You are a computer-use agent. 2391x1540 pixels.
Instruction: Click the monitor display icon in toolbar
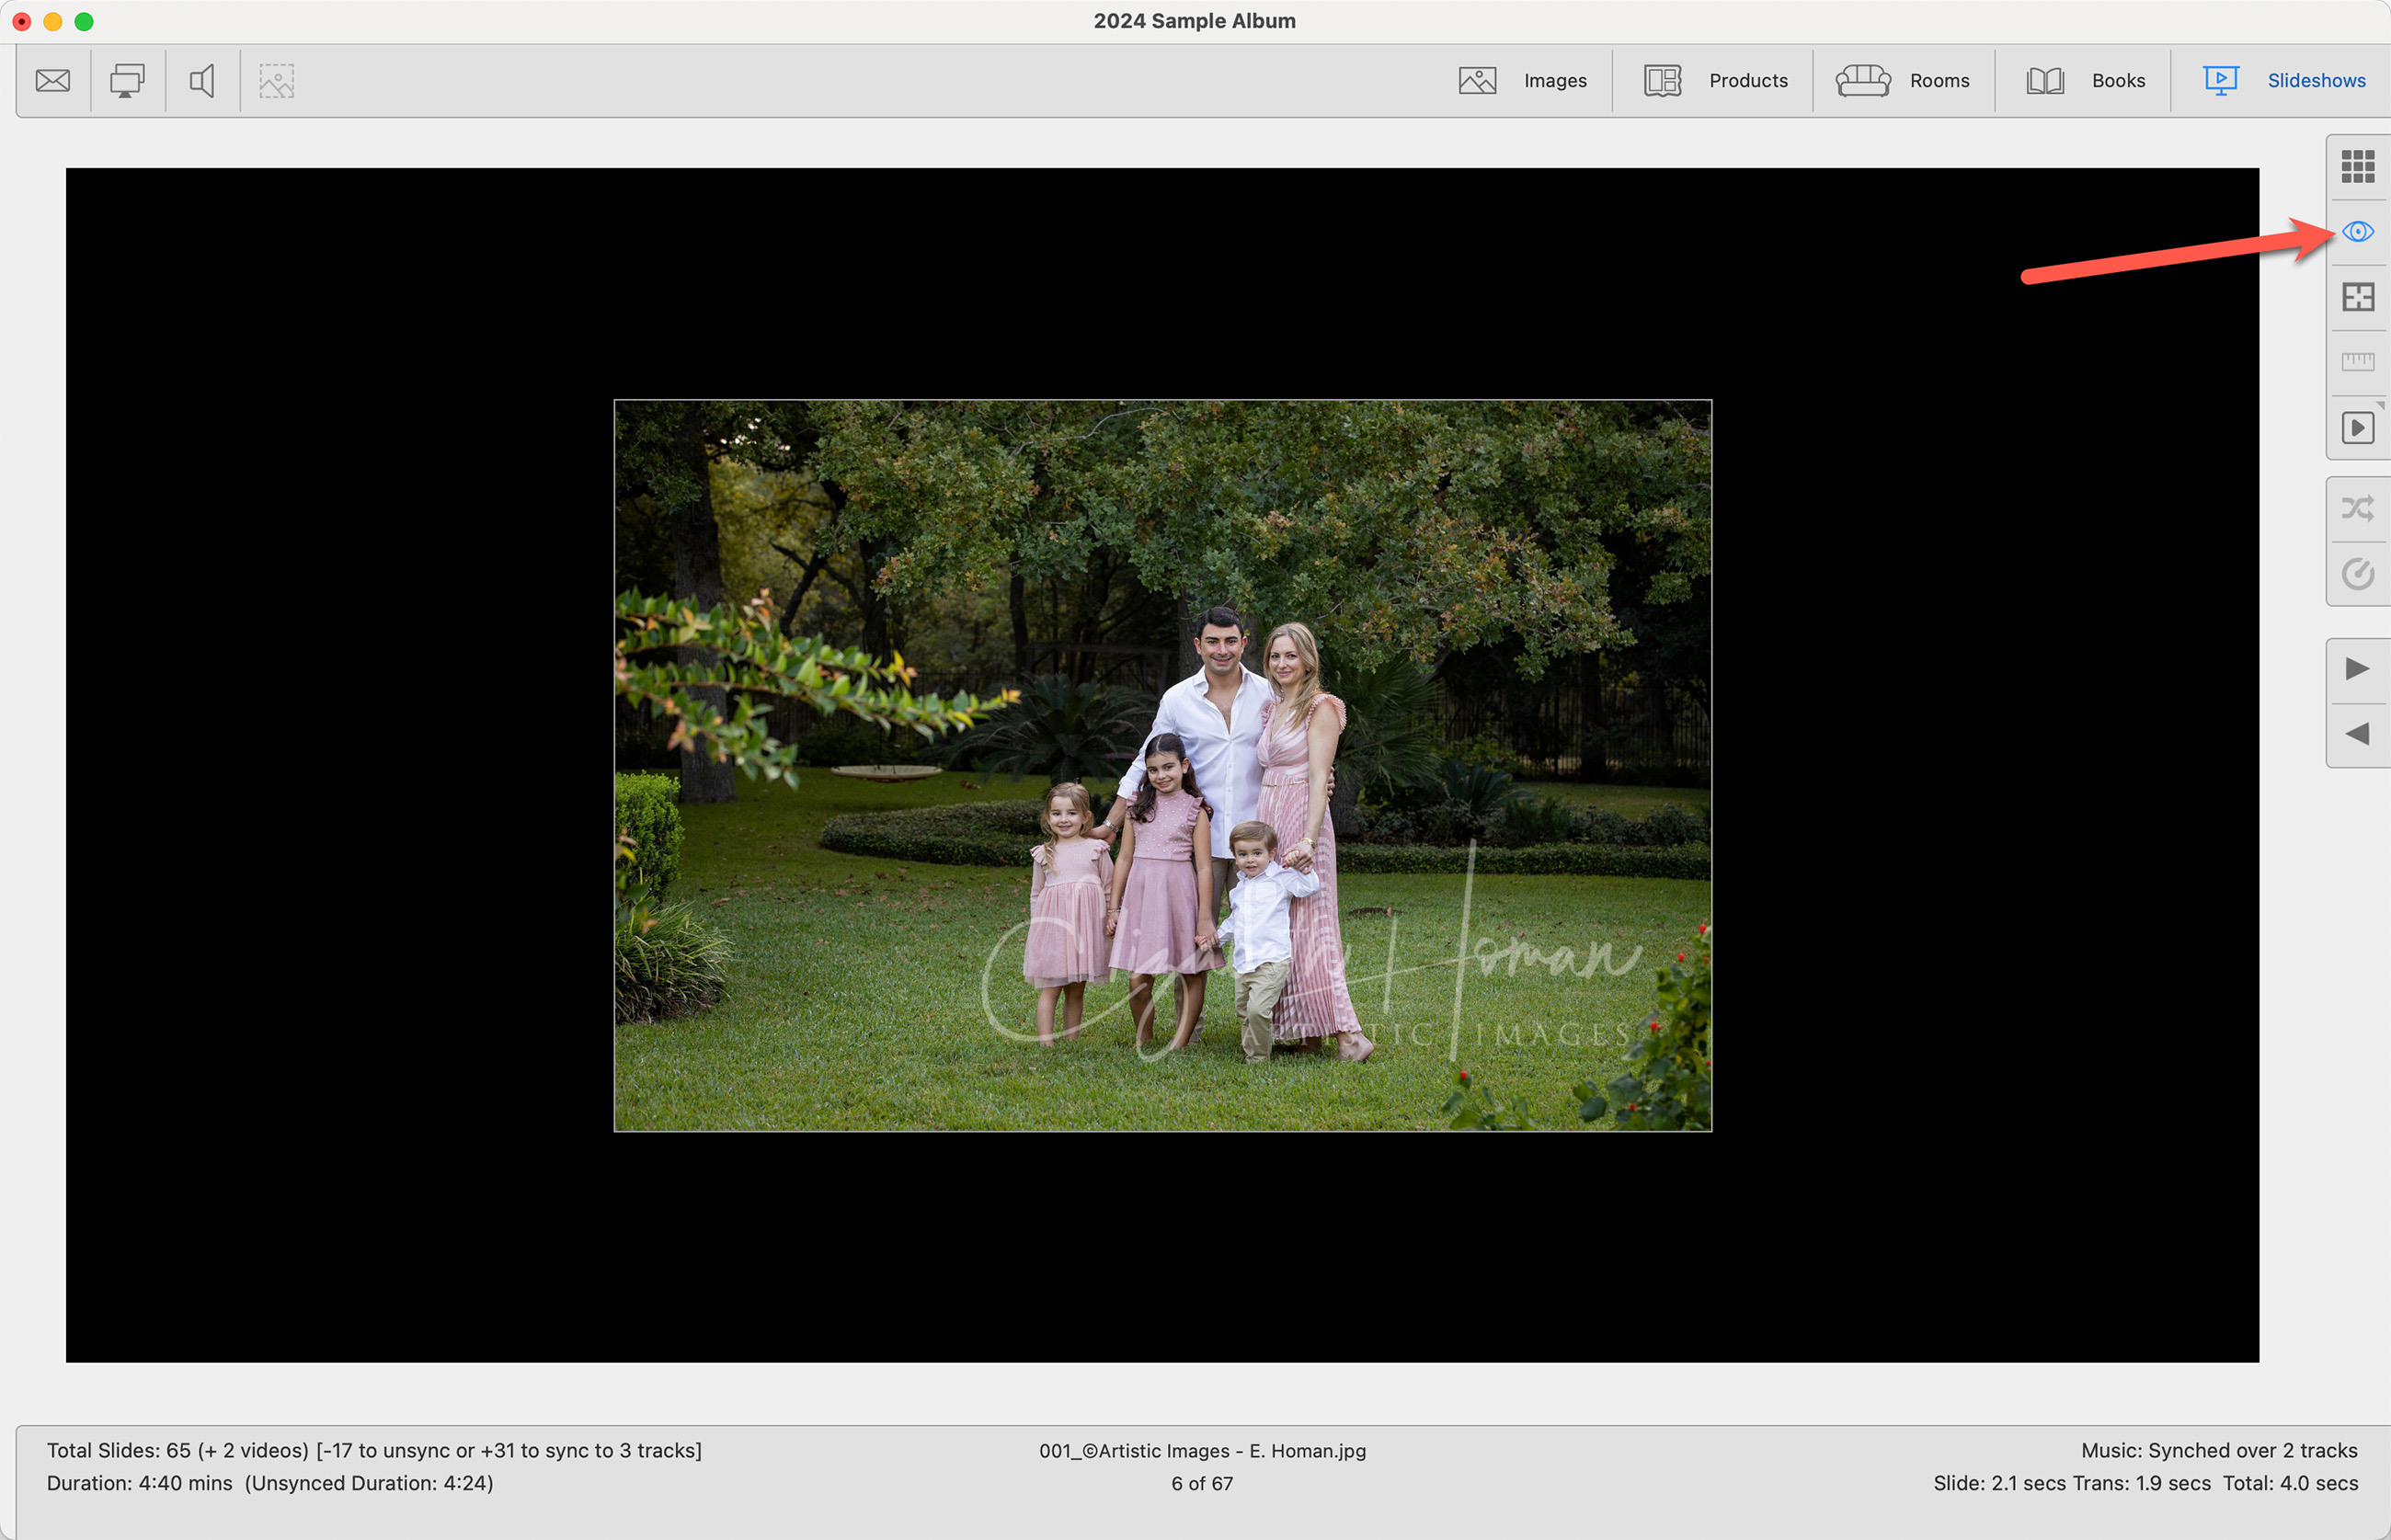(x=127, y=80)
